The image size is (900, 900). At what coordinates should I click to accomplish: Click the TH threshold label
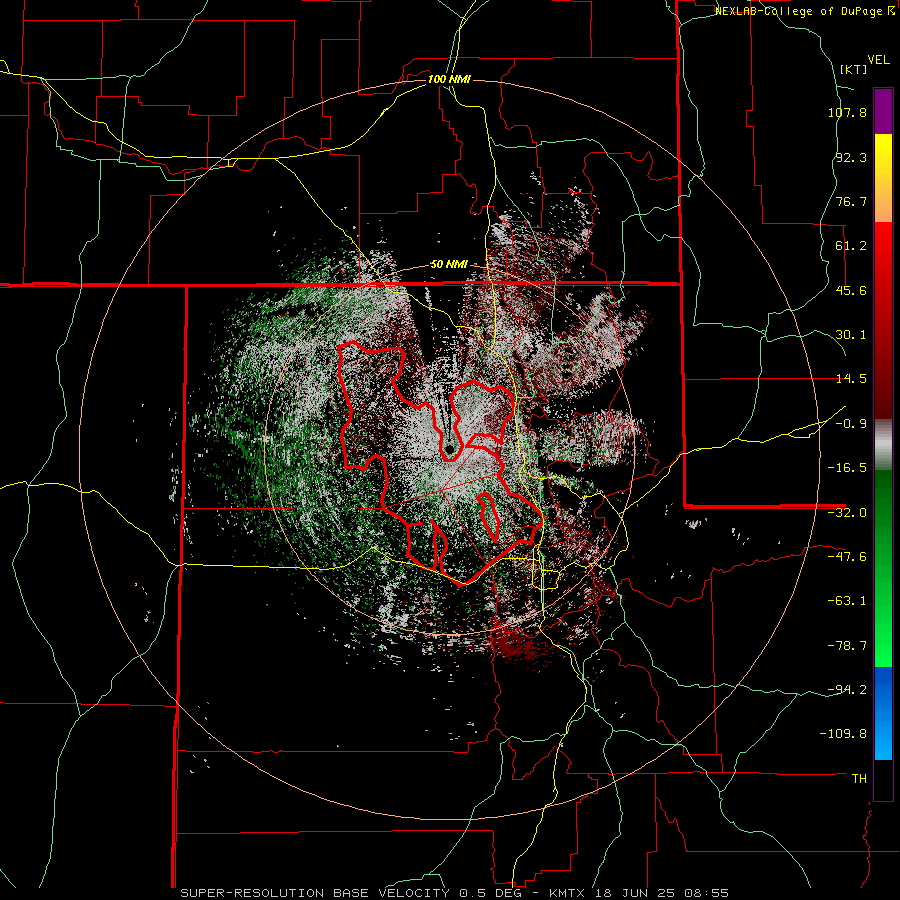coord(859,779)
